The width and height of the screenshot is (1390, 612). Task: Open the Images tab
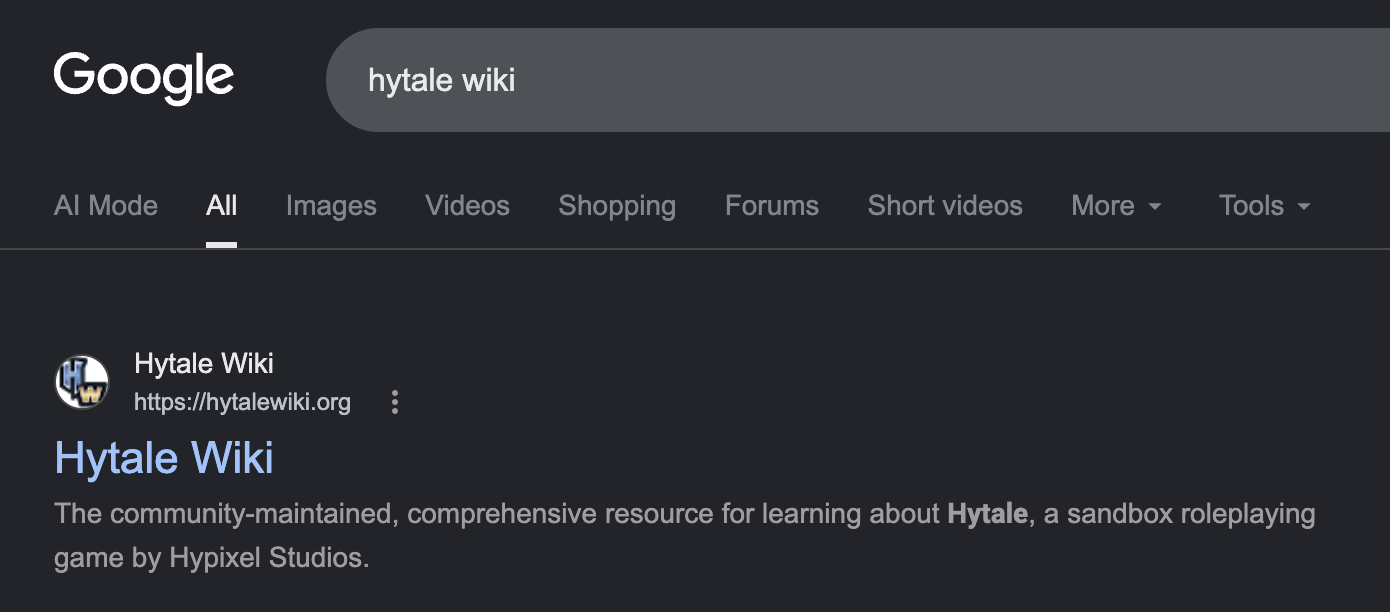click(x=331, y=206)
